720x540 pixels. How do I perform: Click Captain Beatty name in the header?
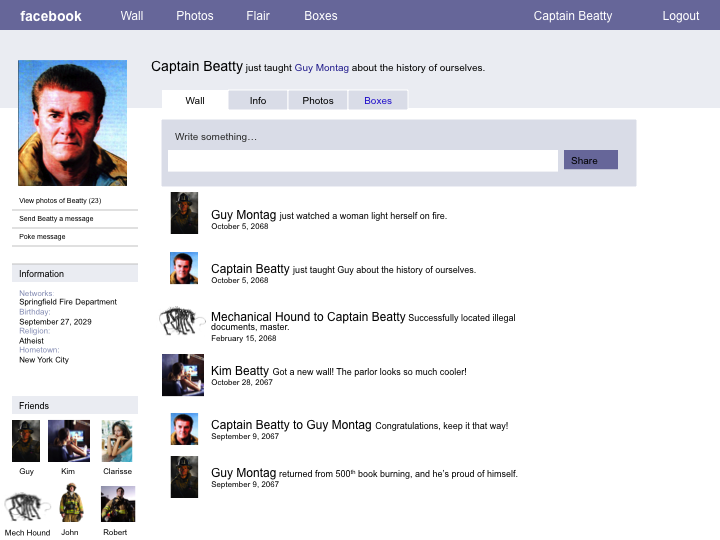click(x=573, y=16)
